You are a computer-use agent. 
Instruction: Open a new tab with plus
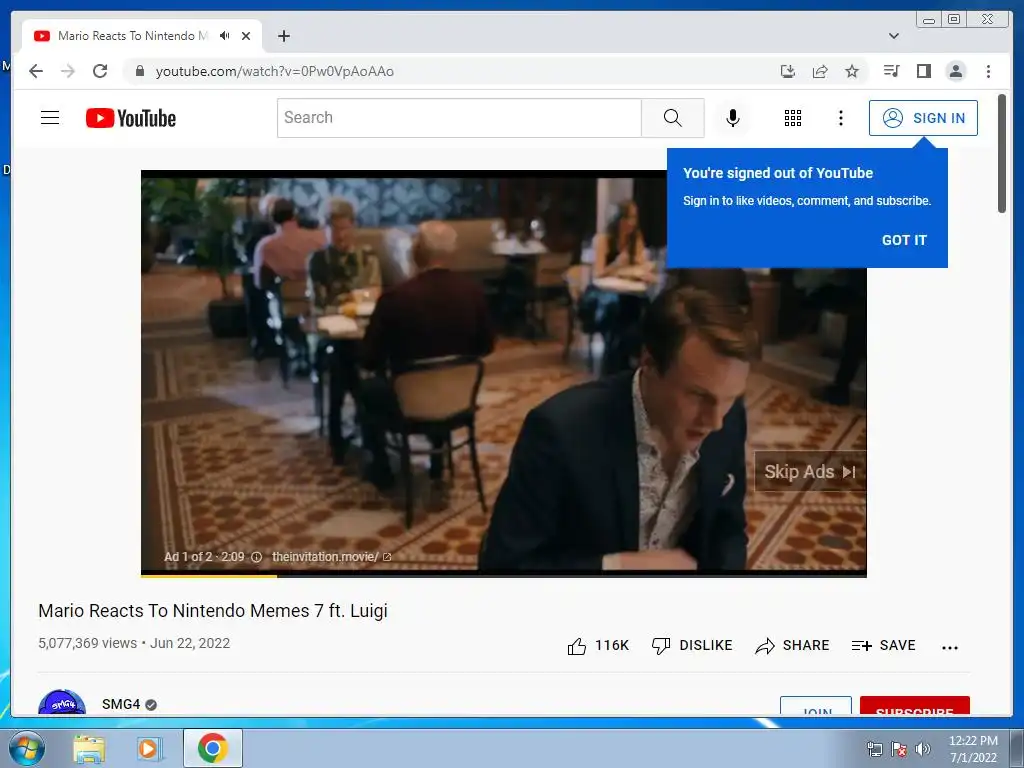point(283,36)
